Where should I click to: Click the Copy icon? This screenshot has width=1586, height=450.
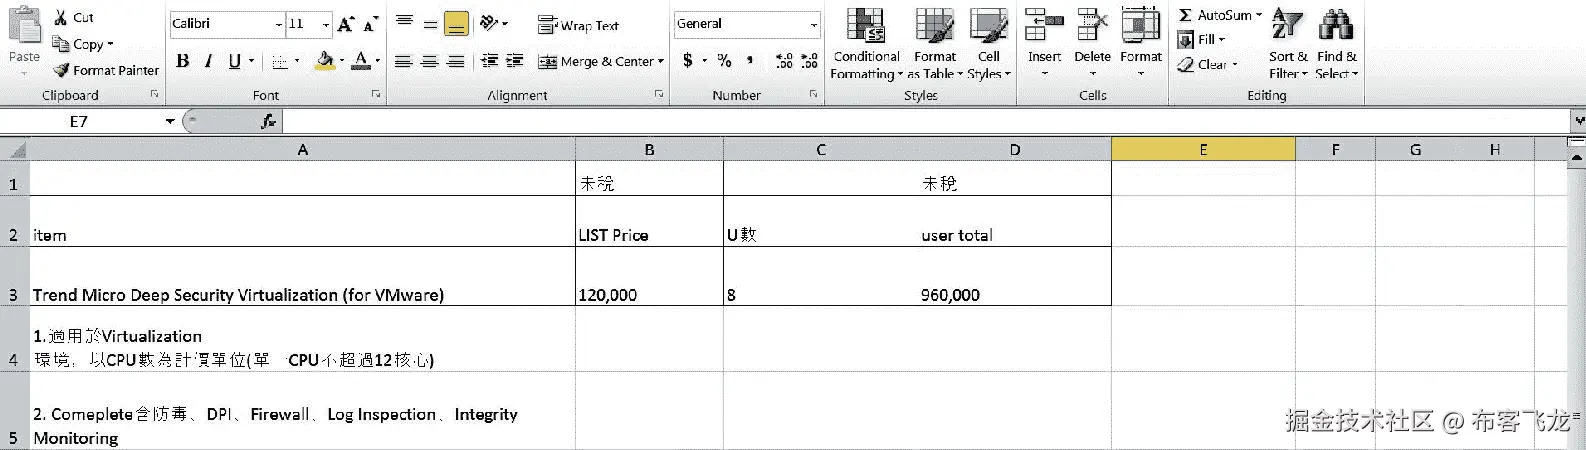(61, 44)
